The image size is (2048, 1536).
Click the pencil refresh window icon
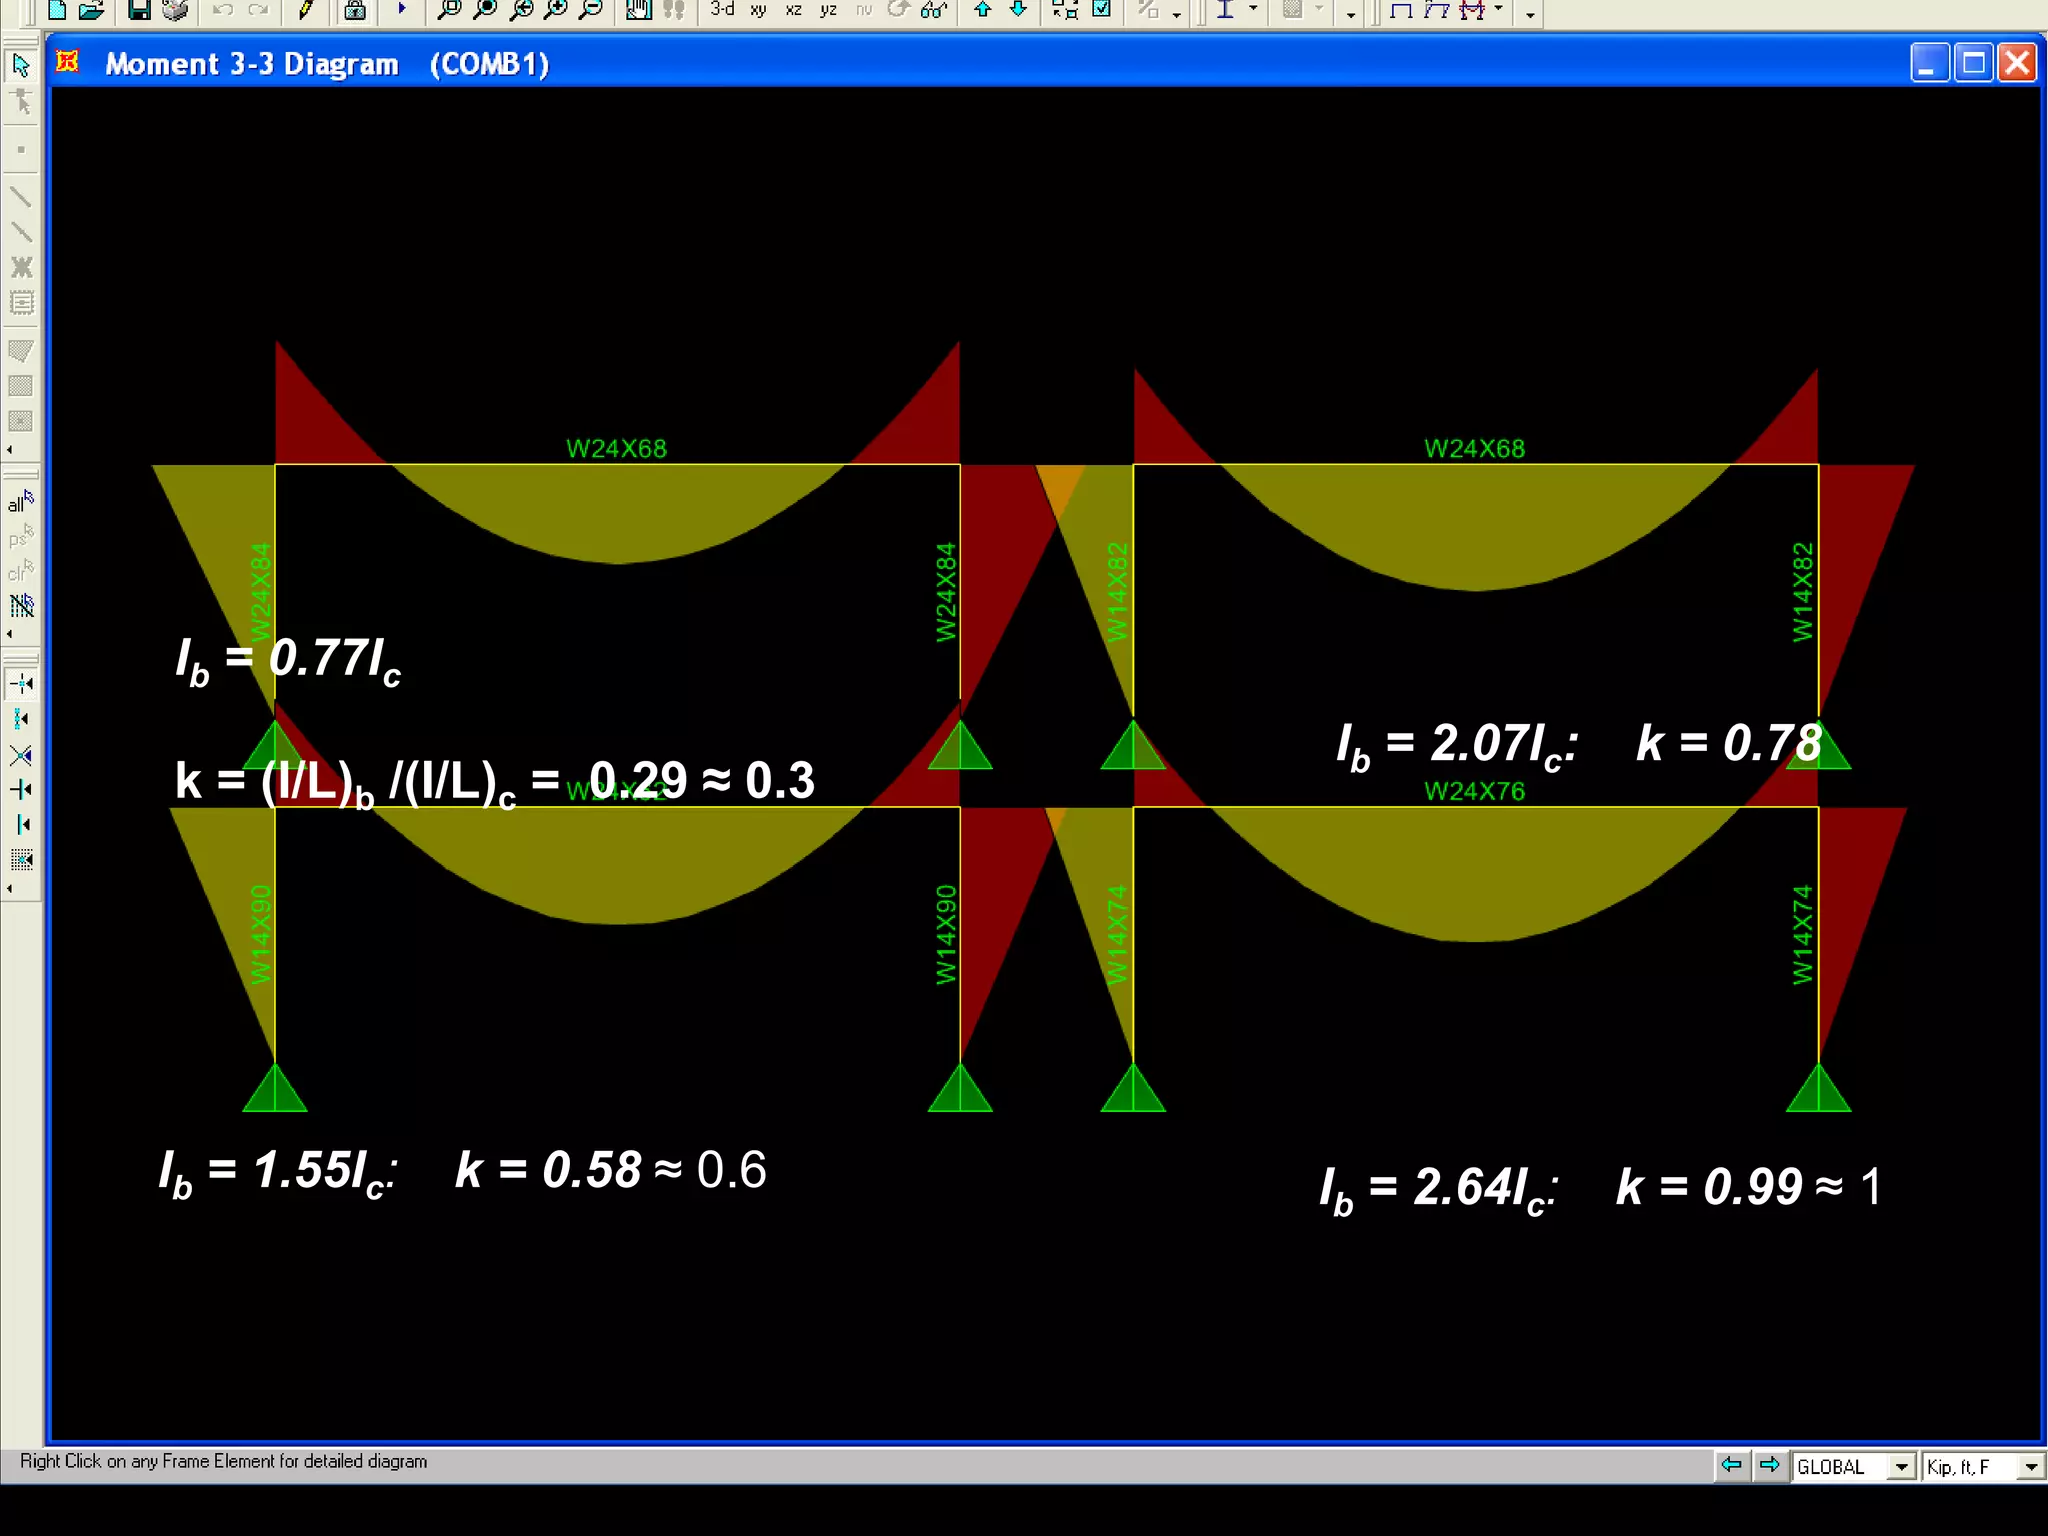pos(306,10)
